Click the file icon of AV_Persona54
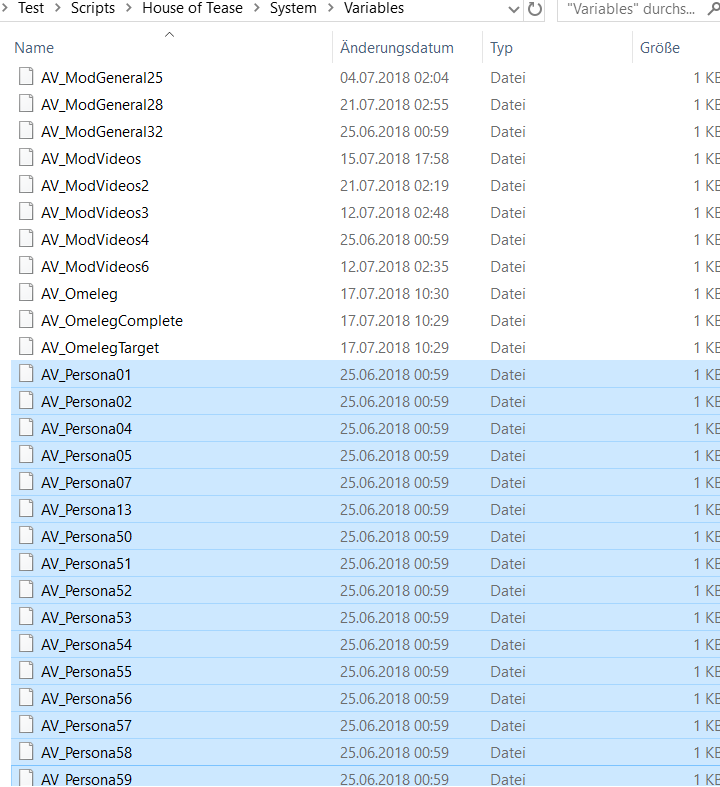 click(26, 644)
